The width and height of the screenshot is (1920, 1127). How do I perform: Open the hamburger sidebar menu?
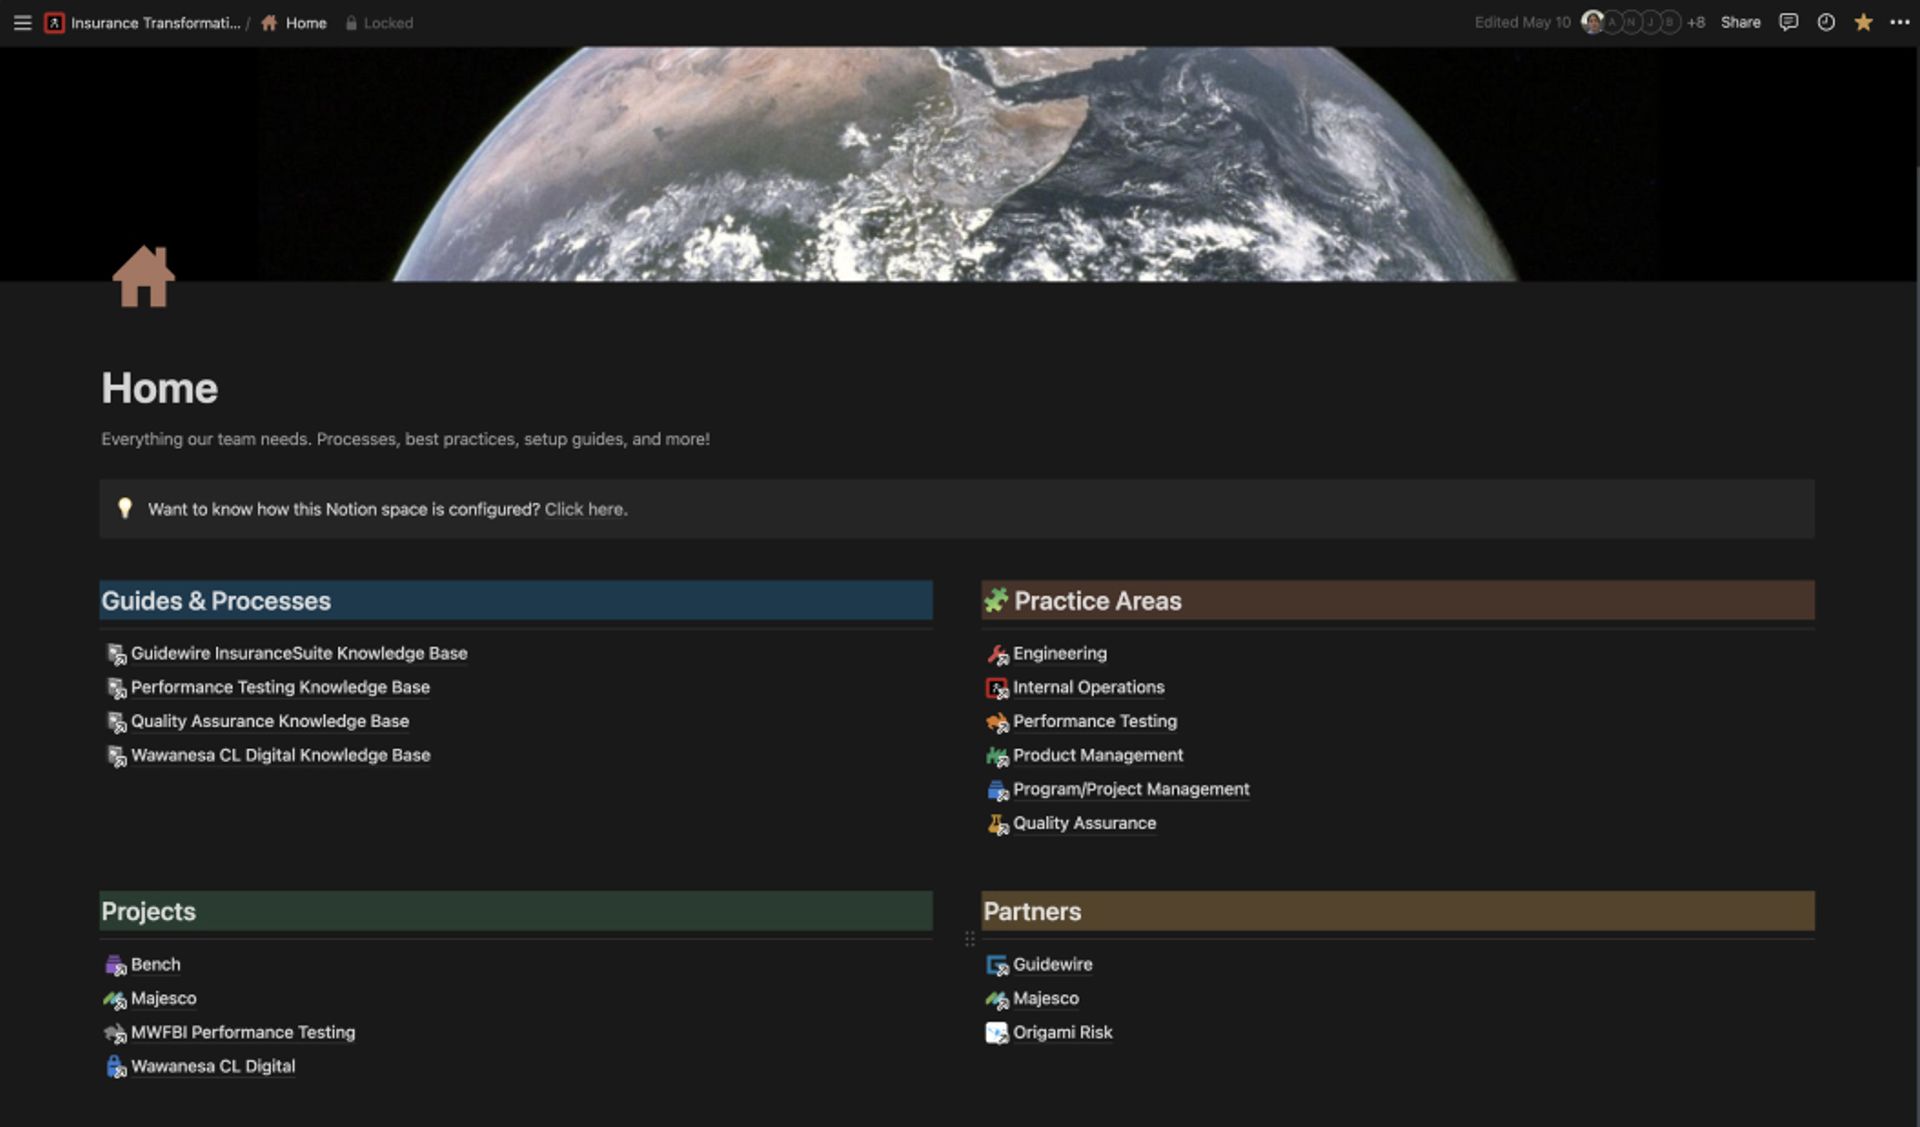[22, 22]
